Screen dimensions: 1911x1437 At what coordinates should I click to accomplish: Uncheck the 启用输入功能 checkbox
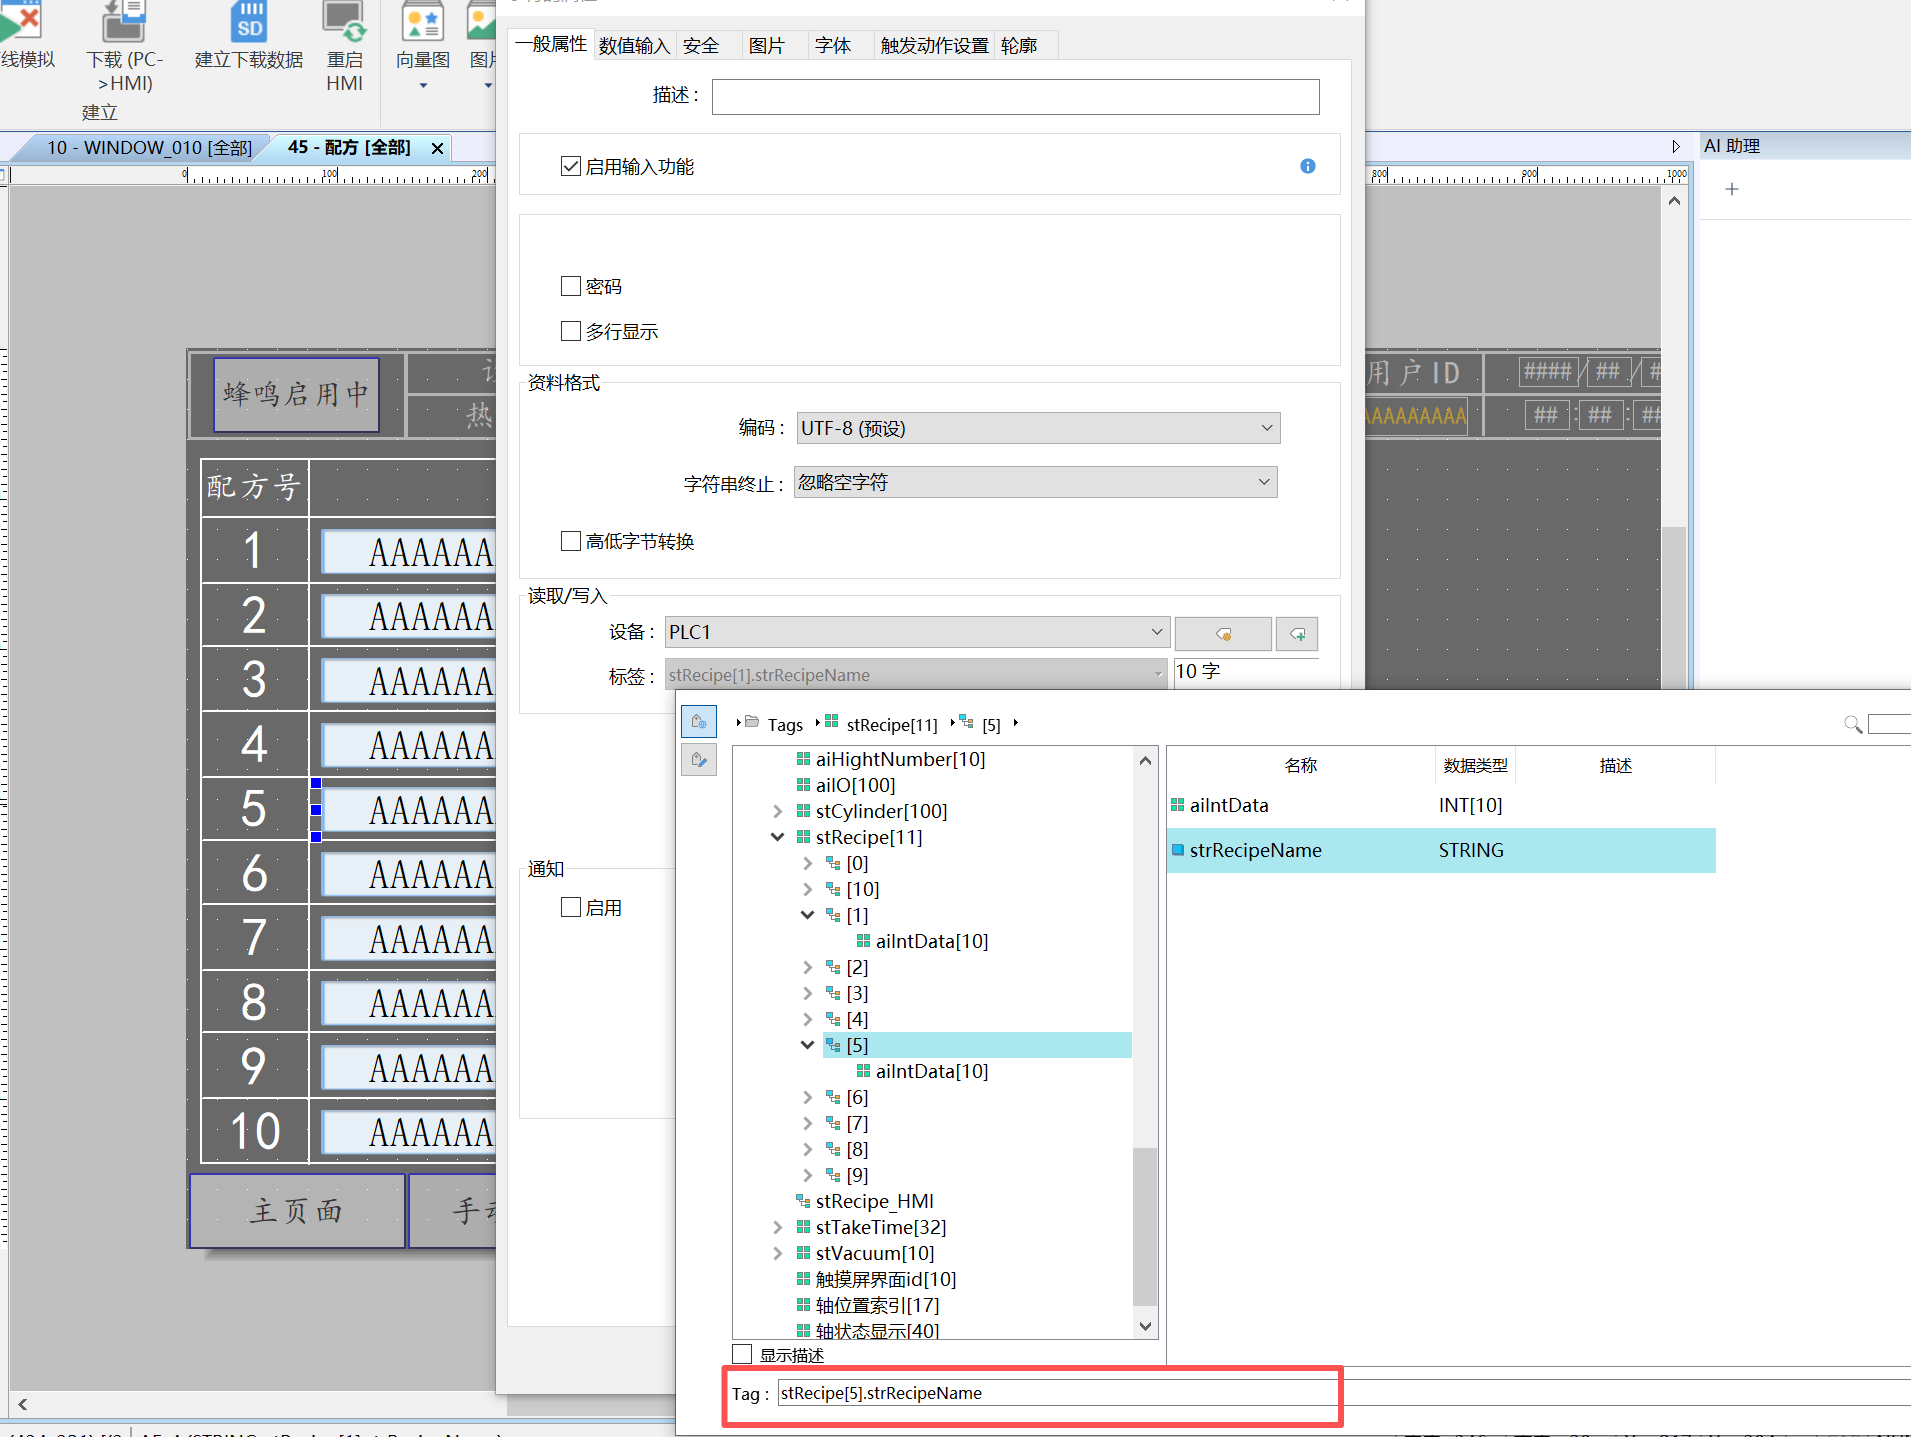coord(571,166)
